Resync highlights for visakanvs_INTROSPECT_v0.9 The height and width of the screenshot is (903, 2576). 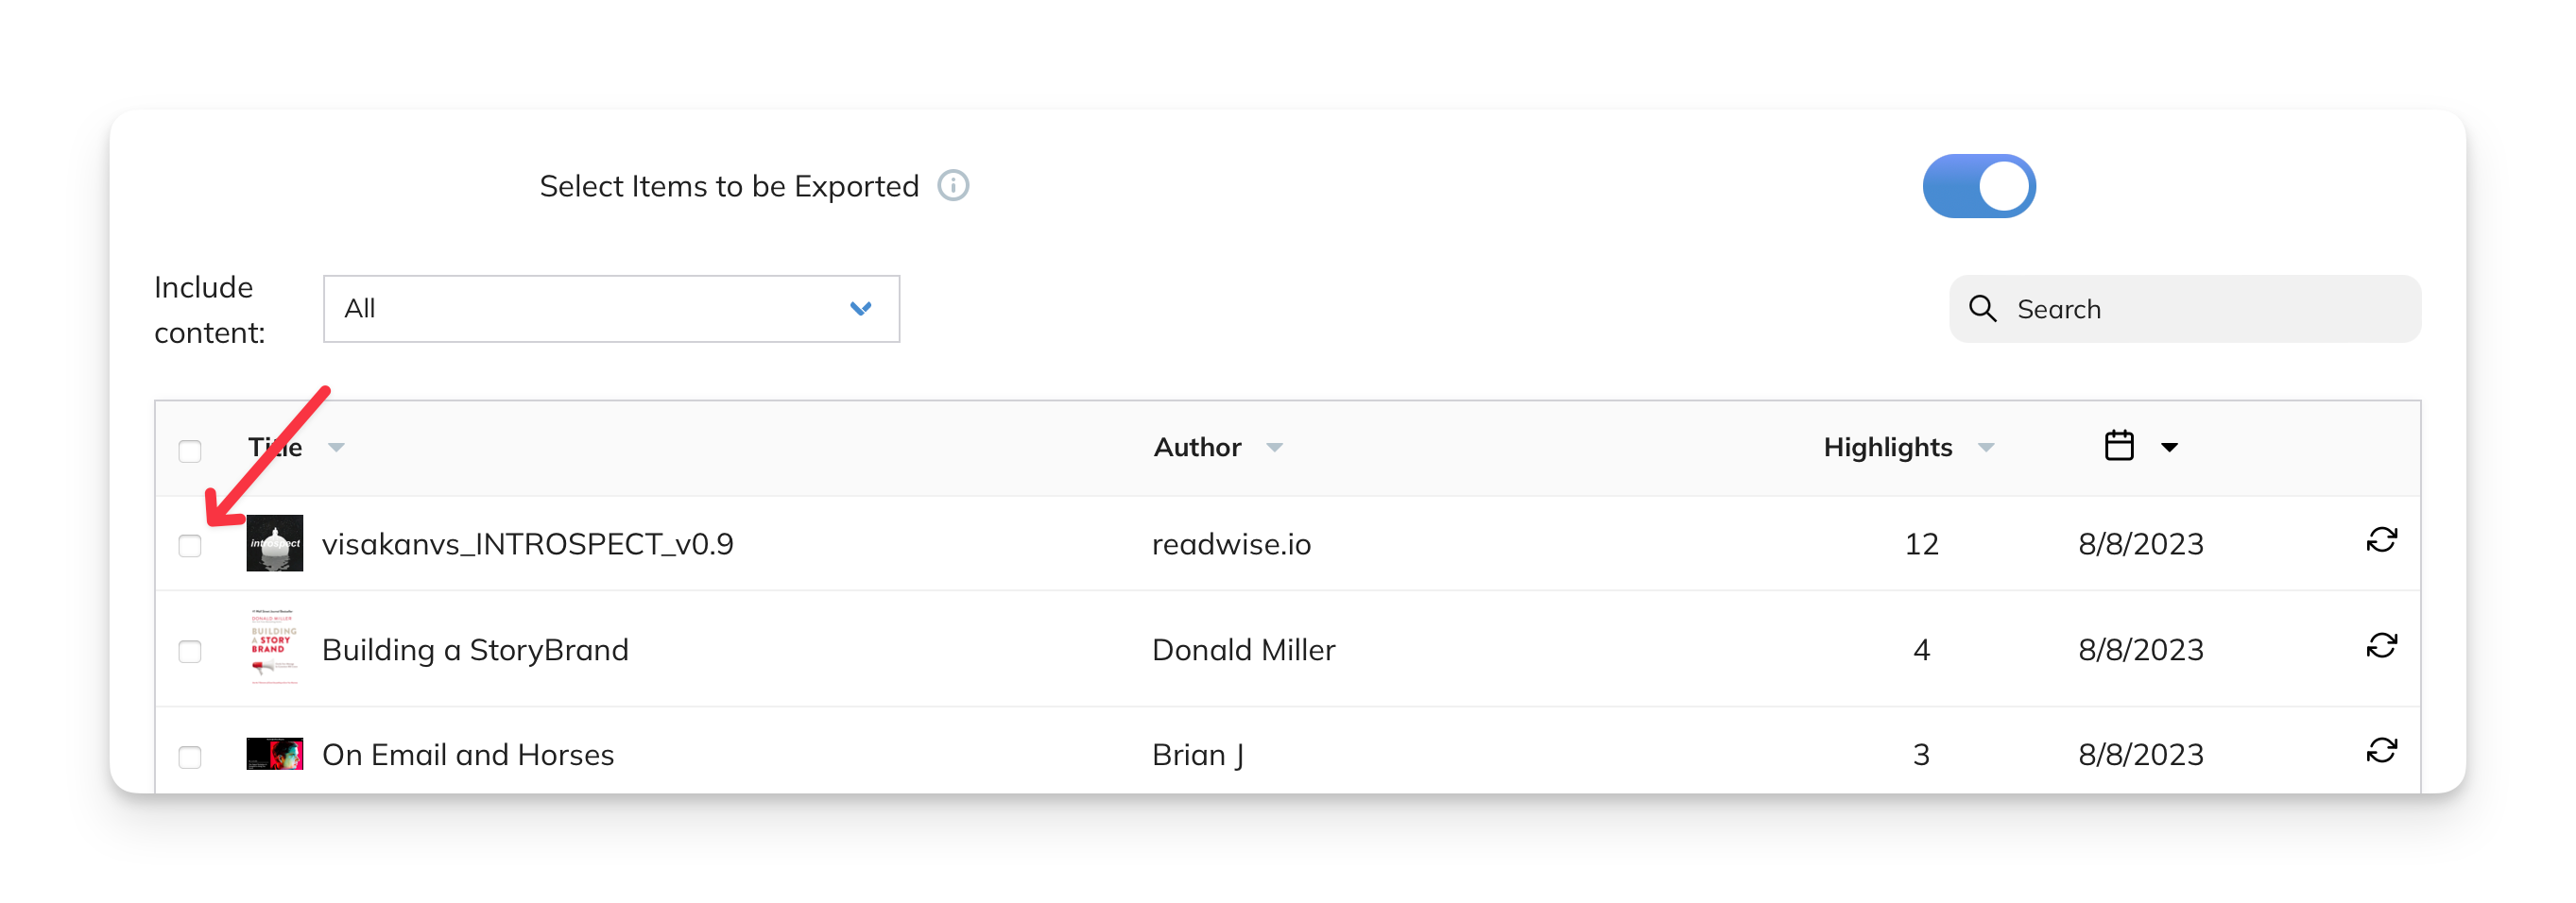[x=2383, y=540]
